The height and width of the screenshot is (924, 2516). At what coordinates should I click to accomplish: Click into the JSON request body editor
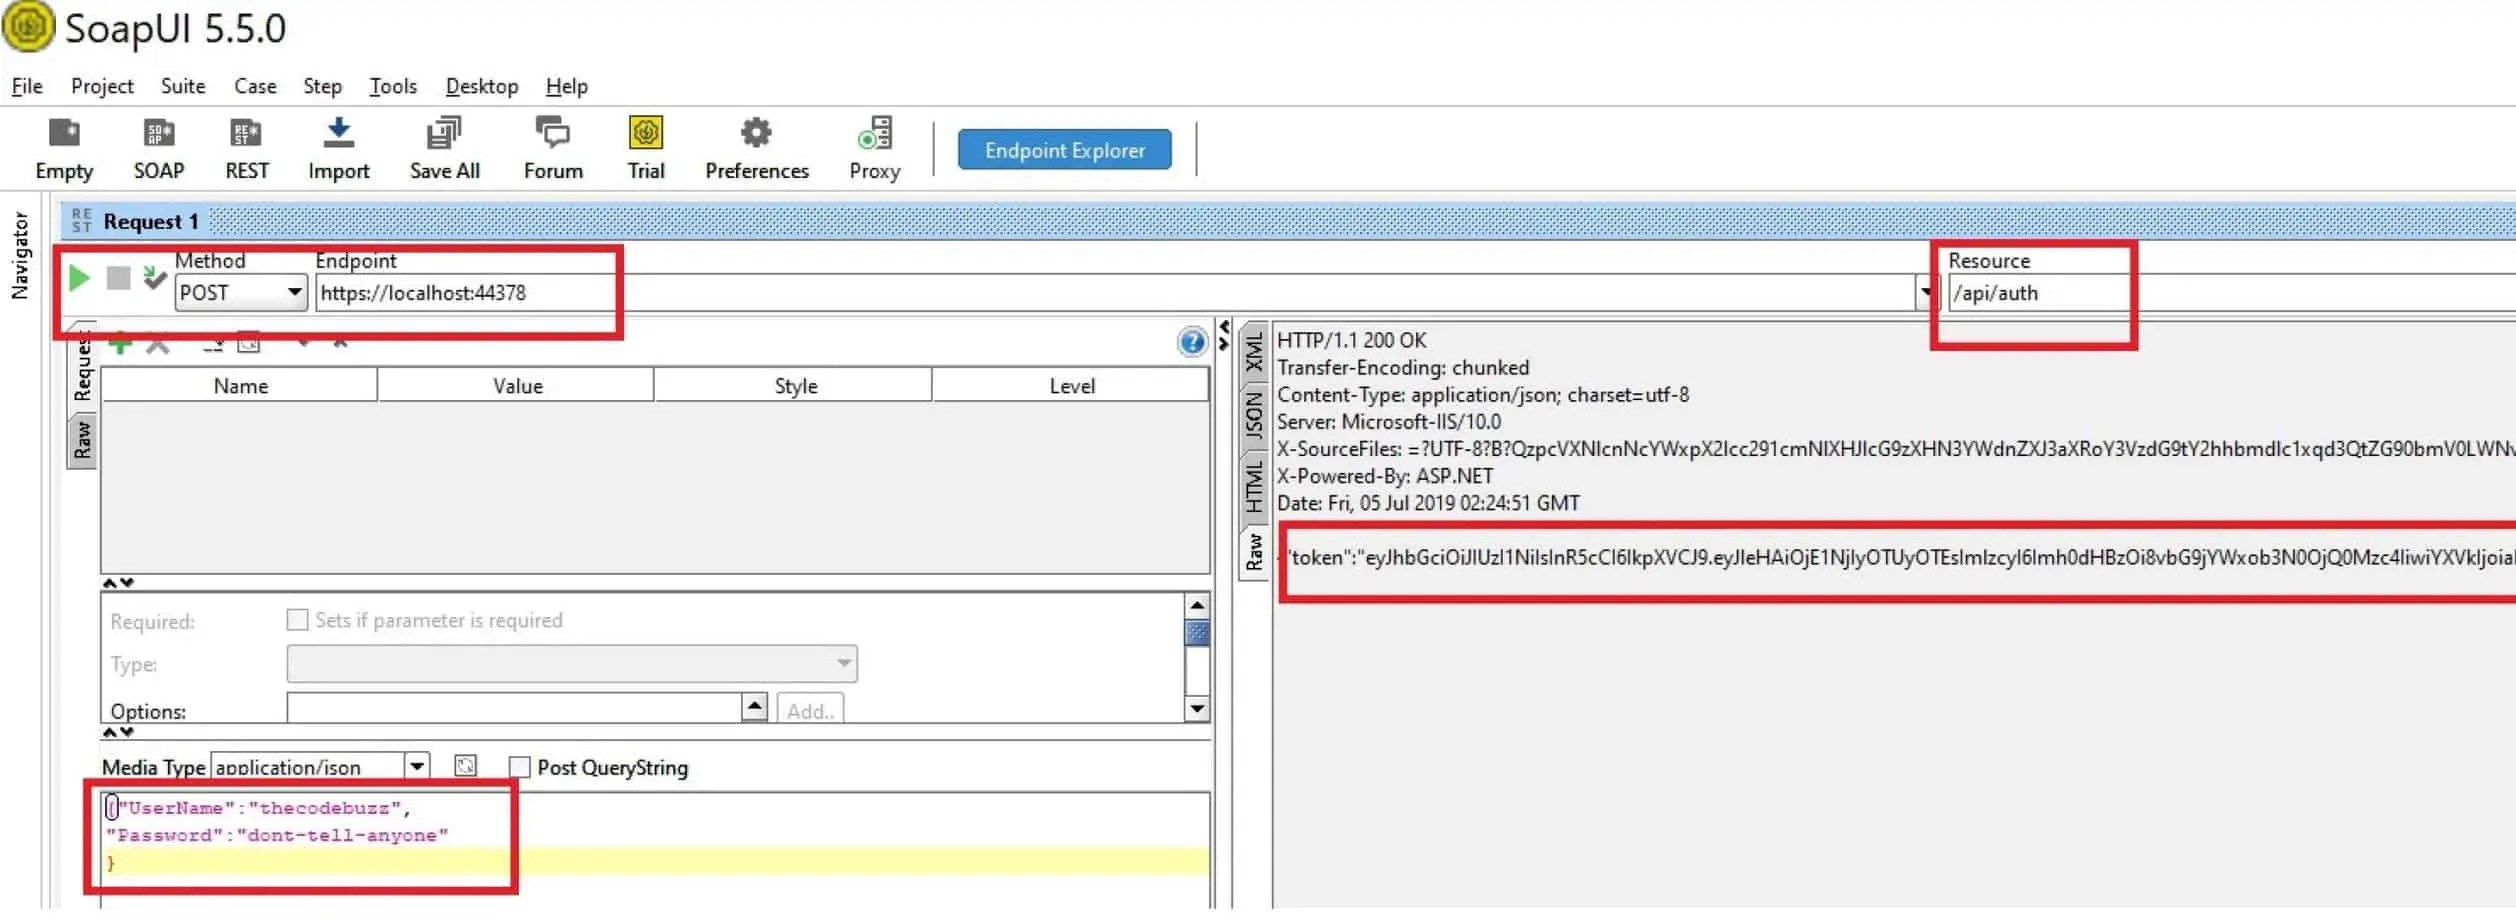pyautogui.click(x=656, y=849)
